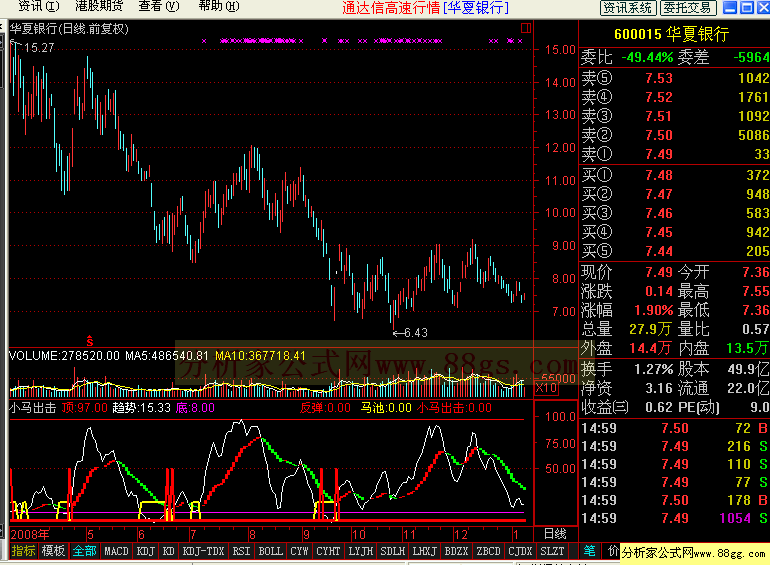The height and width of the screenshot is (565, 770).
Task: Maximize the window with the blue button
Action: 747,7
